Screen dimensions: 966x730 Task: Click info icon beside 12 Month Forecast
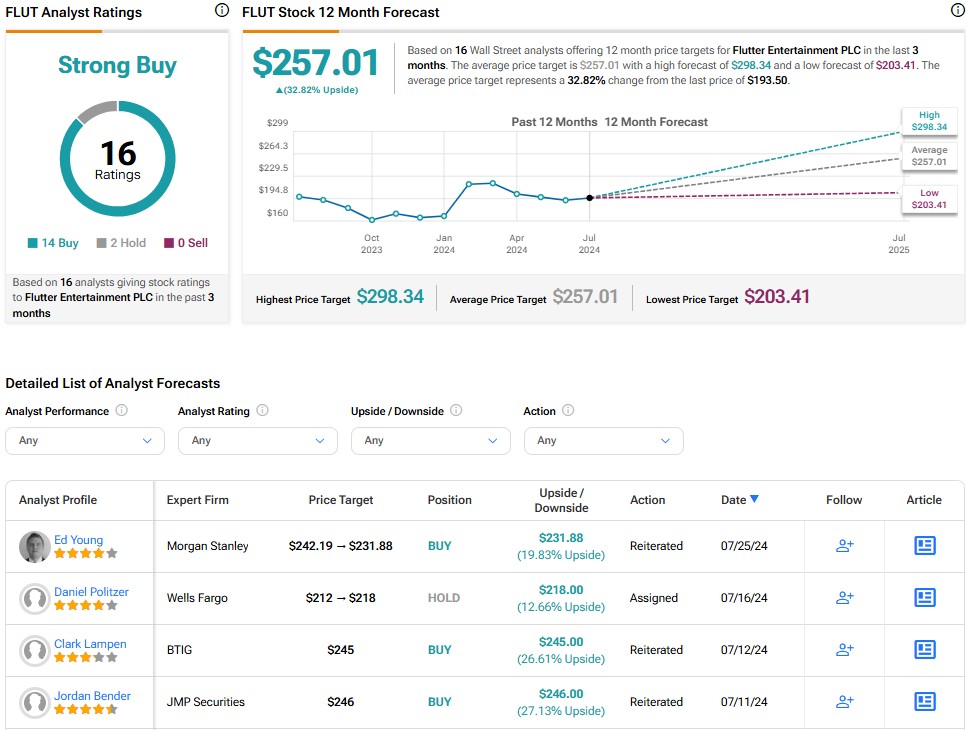click(956, 11)
